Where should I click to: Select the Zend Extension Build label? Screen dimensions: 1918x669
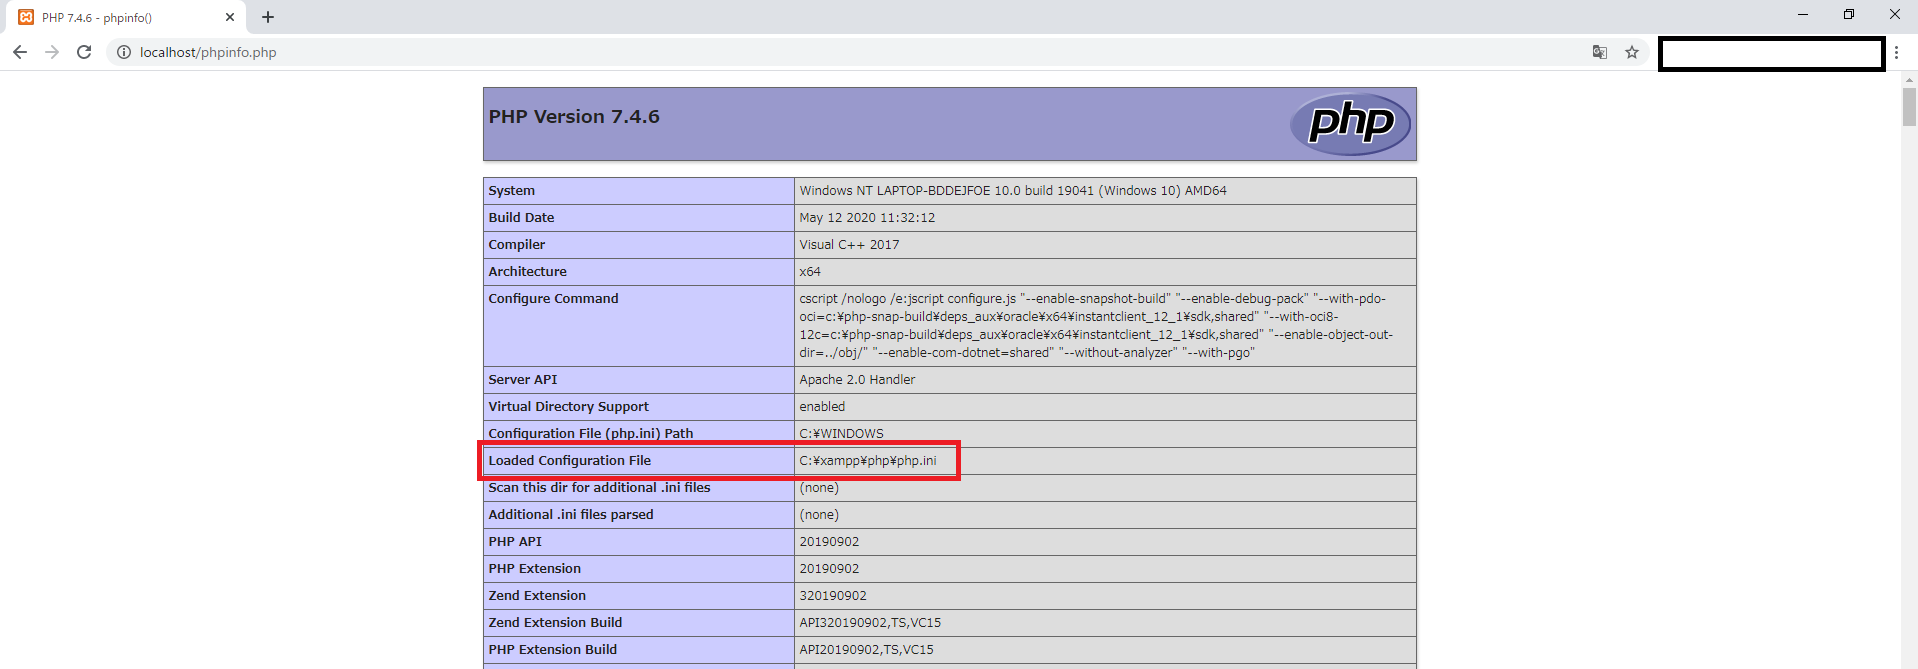(x=555, y=623)
